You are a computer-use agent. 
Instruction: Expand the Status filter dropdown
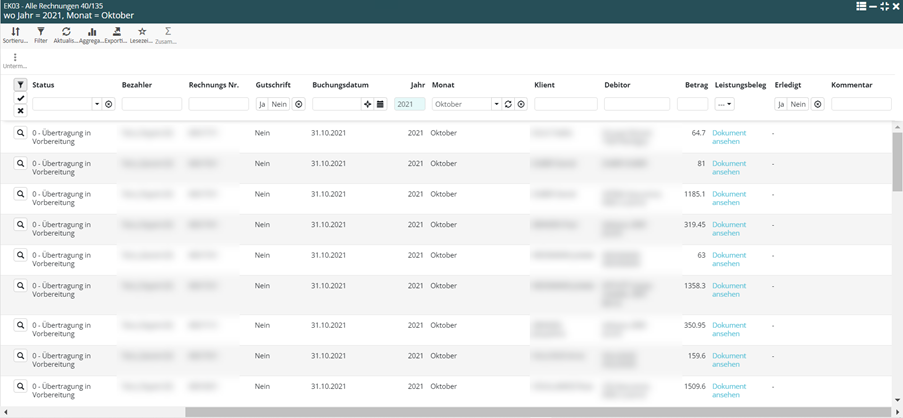(x=97, y=104)
